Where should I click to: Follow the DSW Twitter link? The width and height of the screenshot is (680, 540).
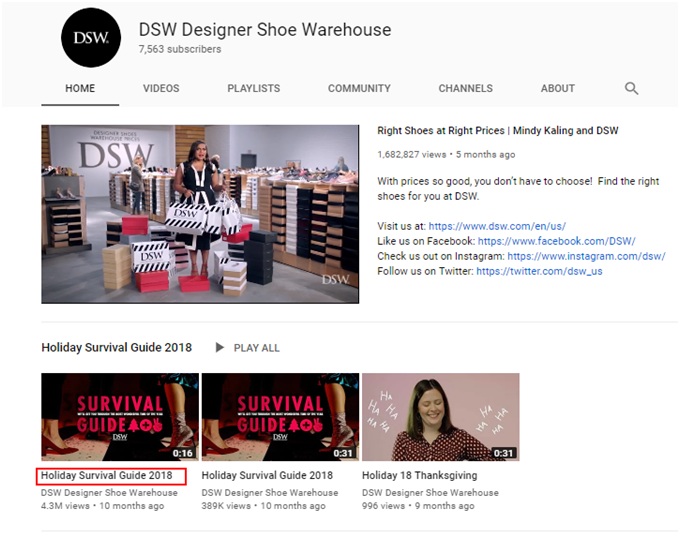click(539, 271)
